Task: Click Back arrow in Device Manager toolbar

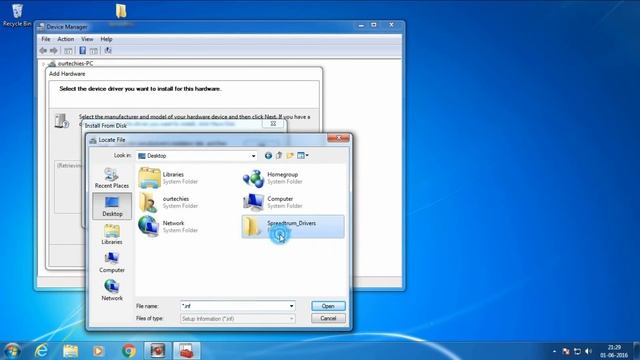Action: (43, 51)
